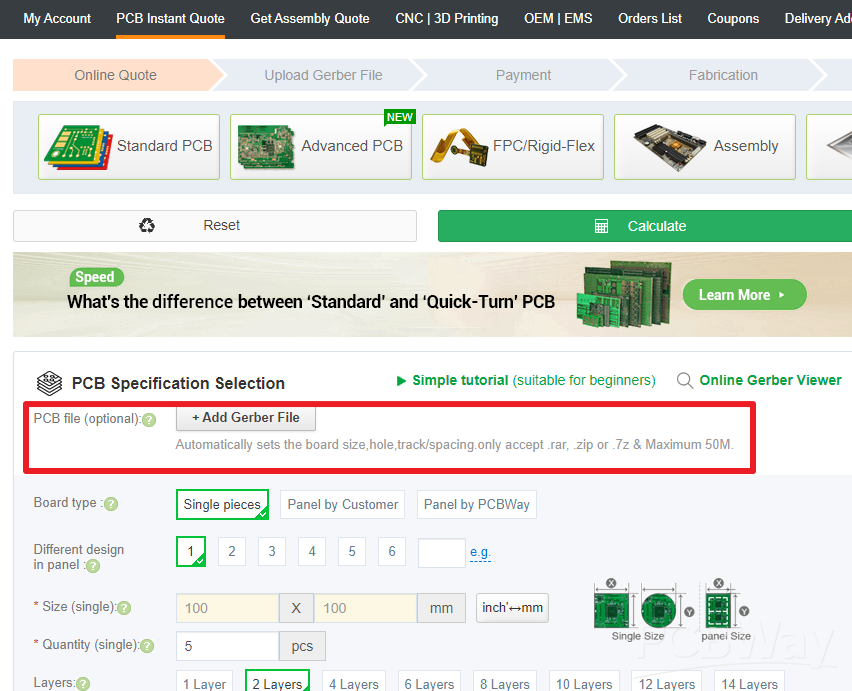The image size is (852, 691).
Task: Click the Standard PCB board icon
Action: coord(78,147)
